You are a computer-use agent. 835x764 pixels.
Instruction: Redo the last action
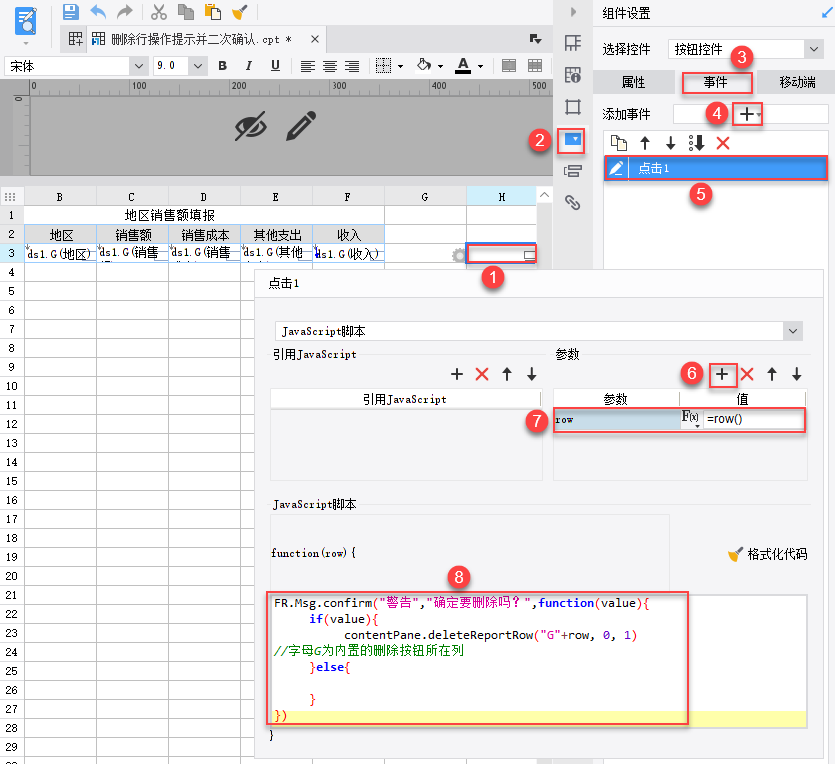pyautogui.click(x=125, y=12)
